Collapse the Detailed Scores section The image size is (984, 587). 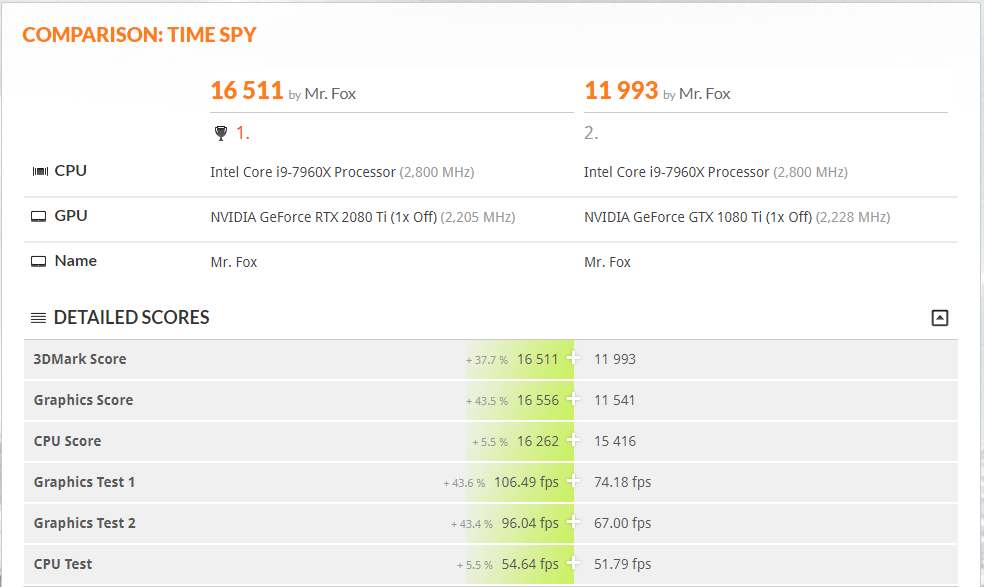pyautogui.click(x=939, y=318)
